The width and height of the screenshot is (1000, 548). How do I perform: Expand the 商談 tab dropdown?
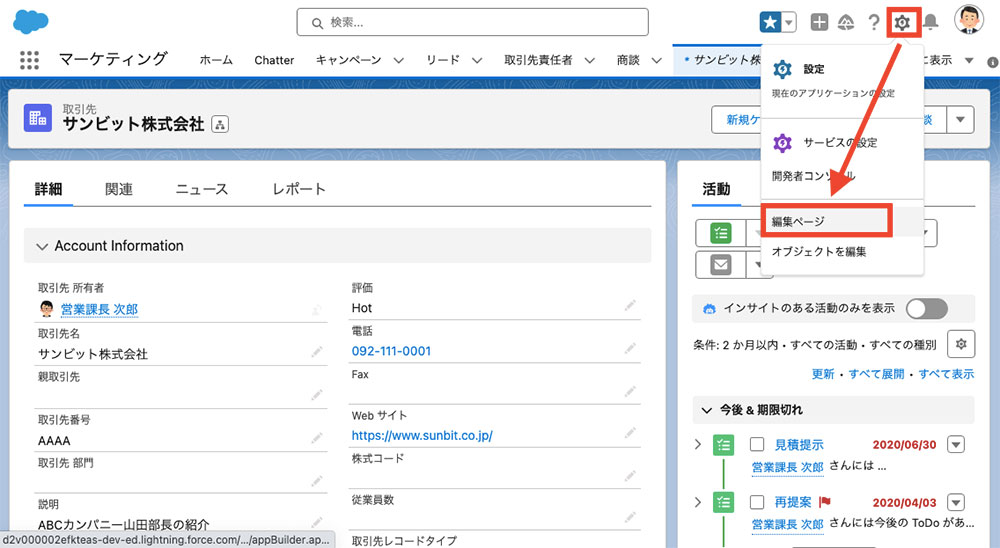coord(656,61)
